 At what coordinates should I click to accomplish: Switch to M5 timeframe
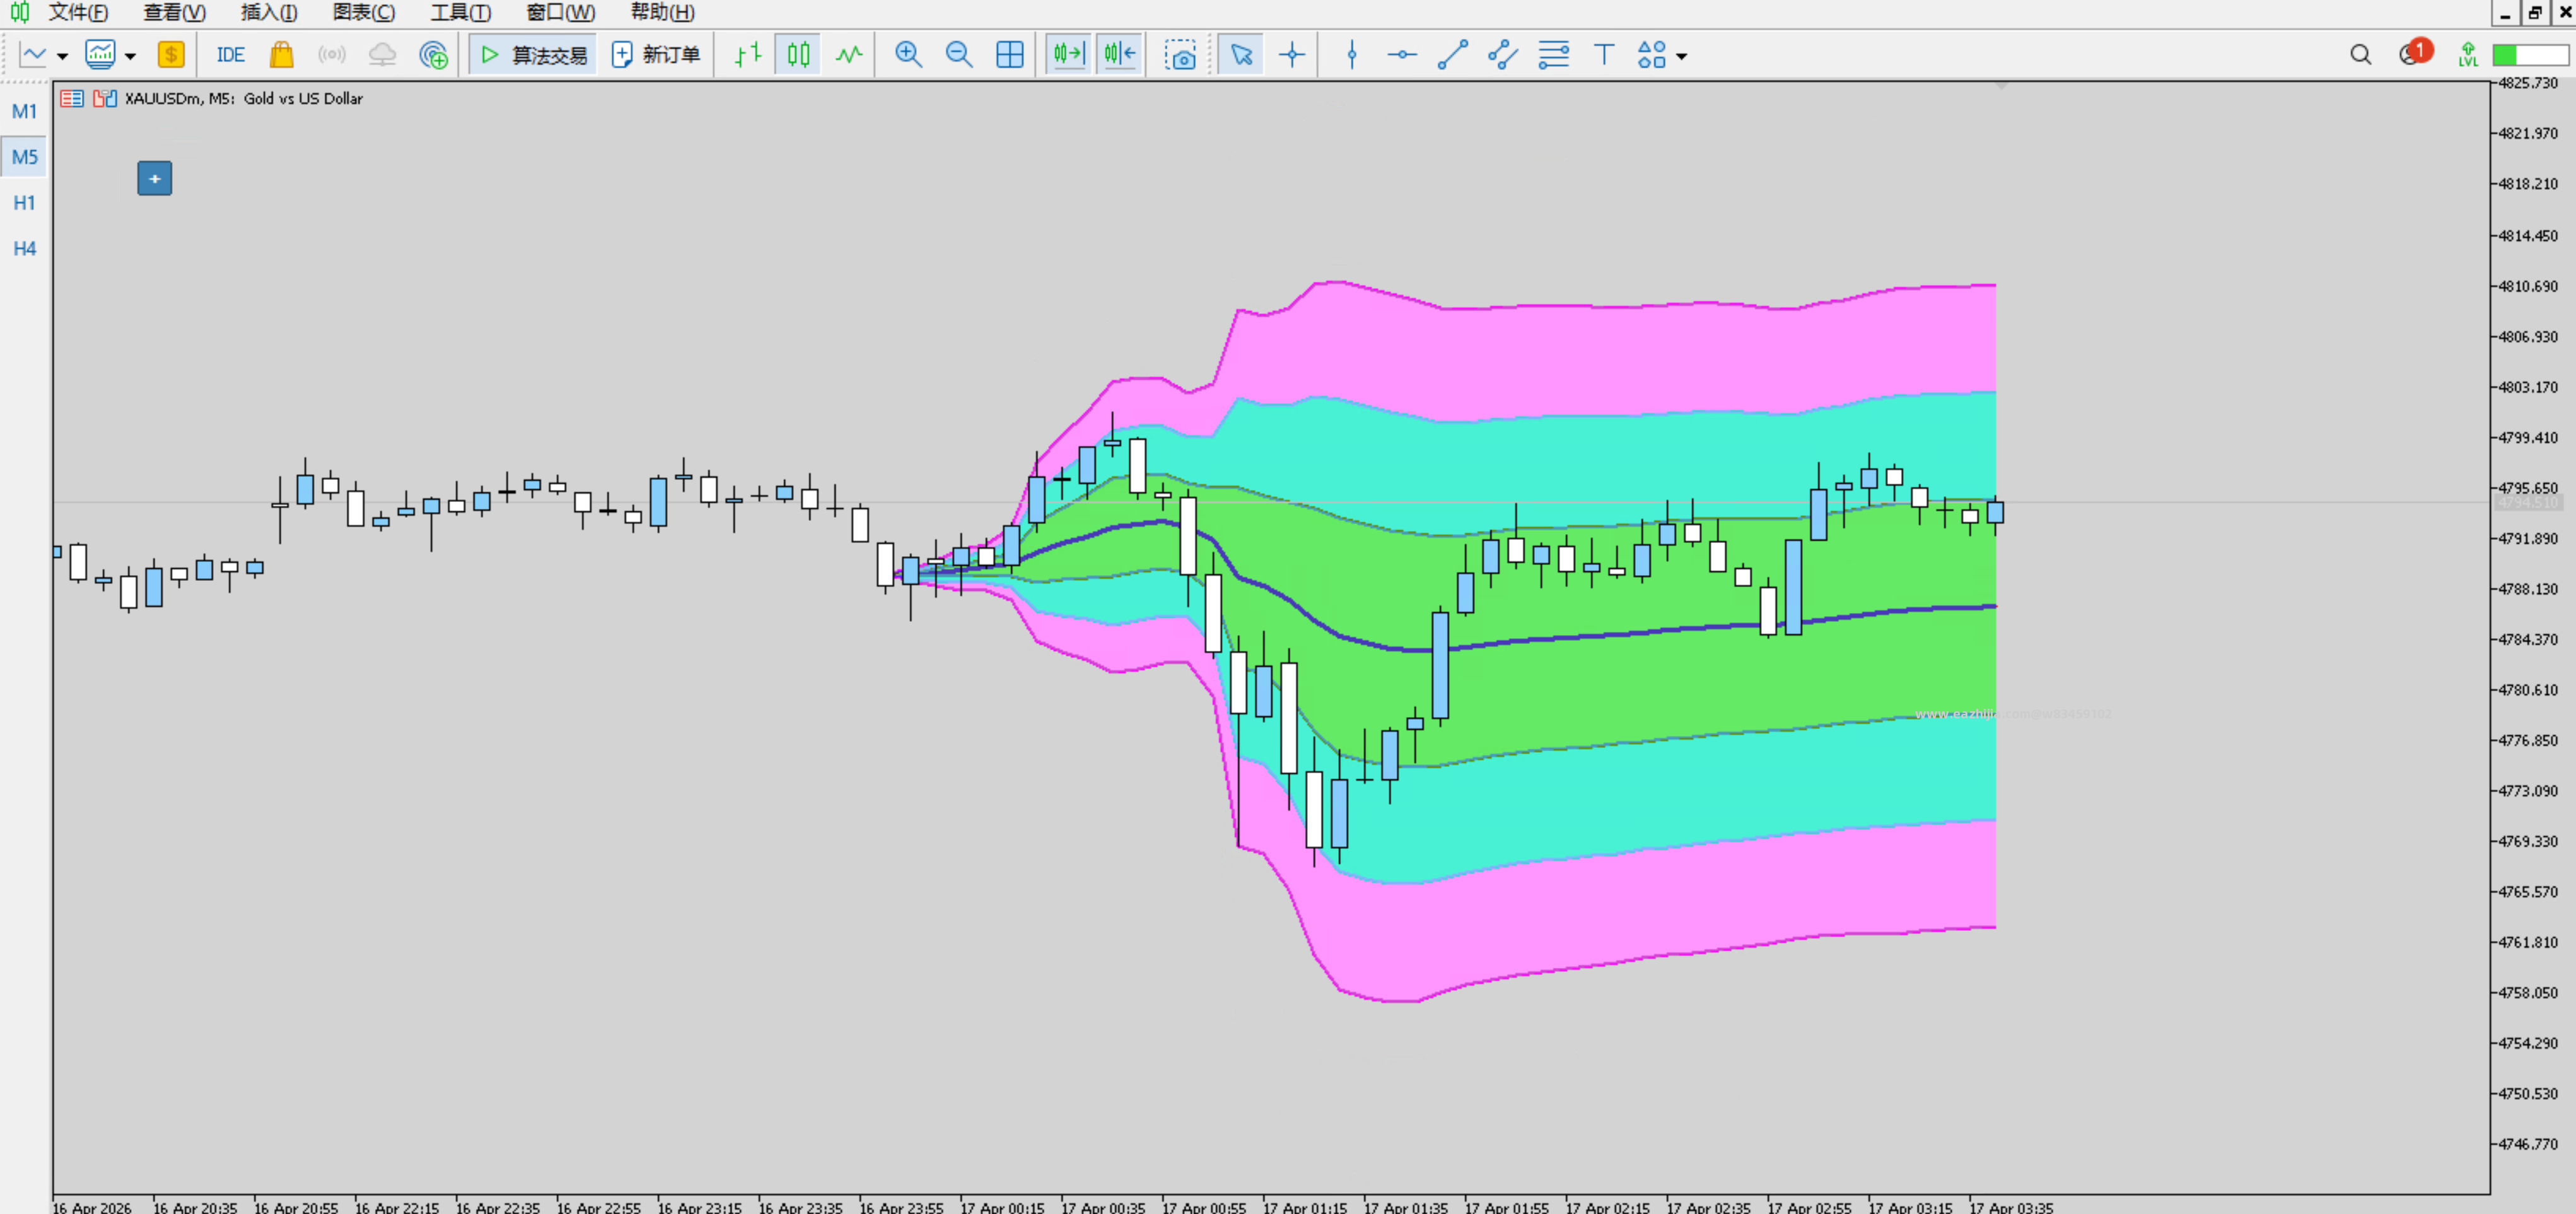tap(24, 157)
